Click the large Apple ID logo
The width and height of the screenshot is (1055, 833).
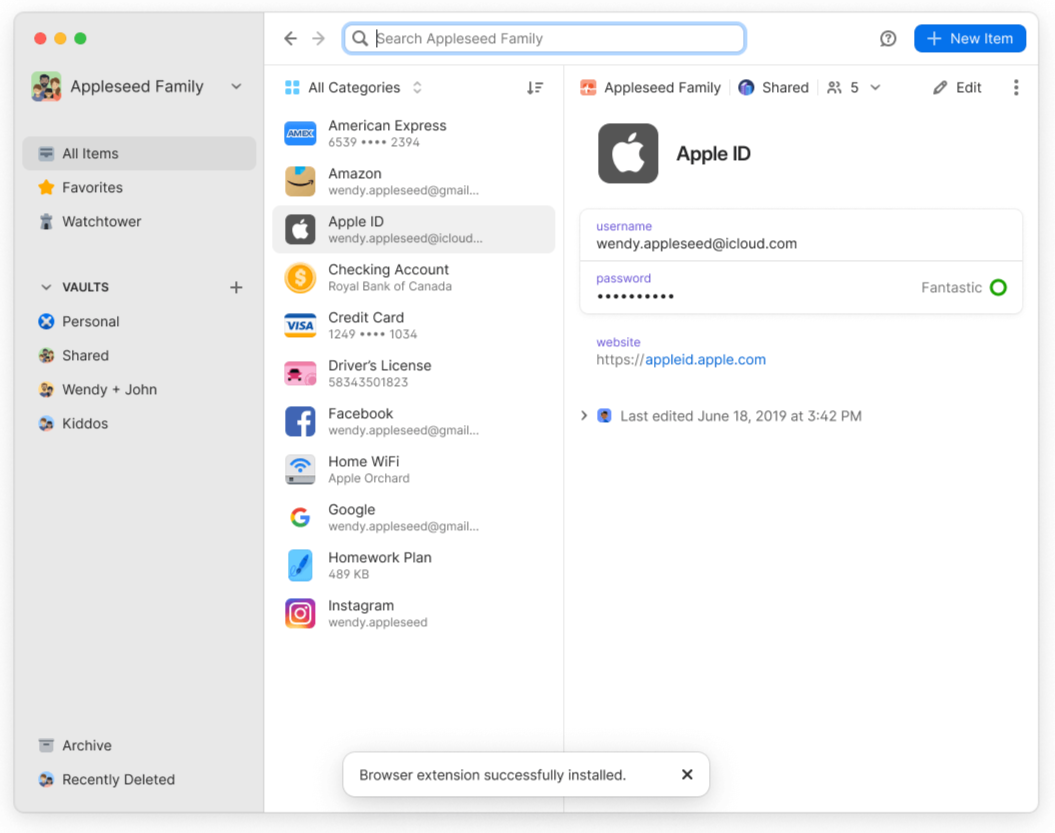[628, 153]
